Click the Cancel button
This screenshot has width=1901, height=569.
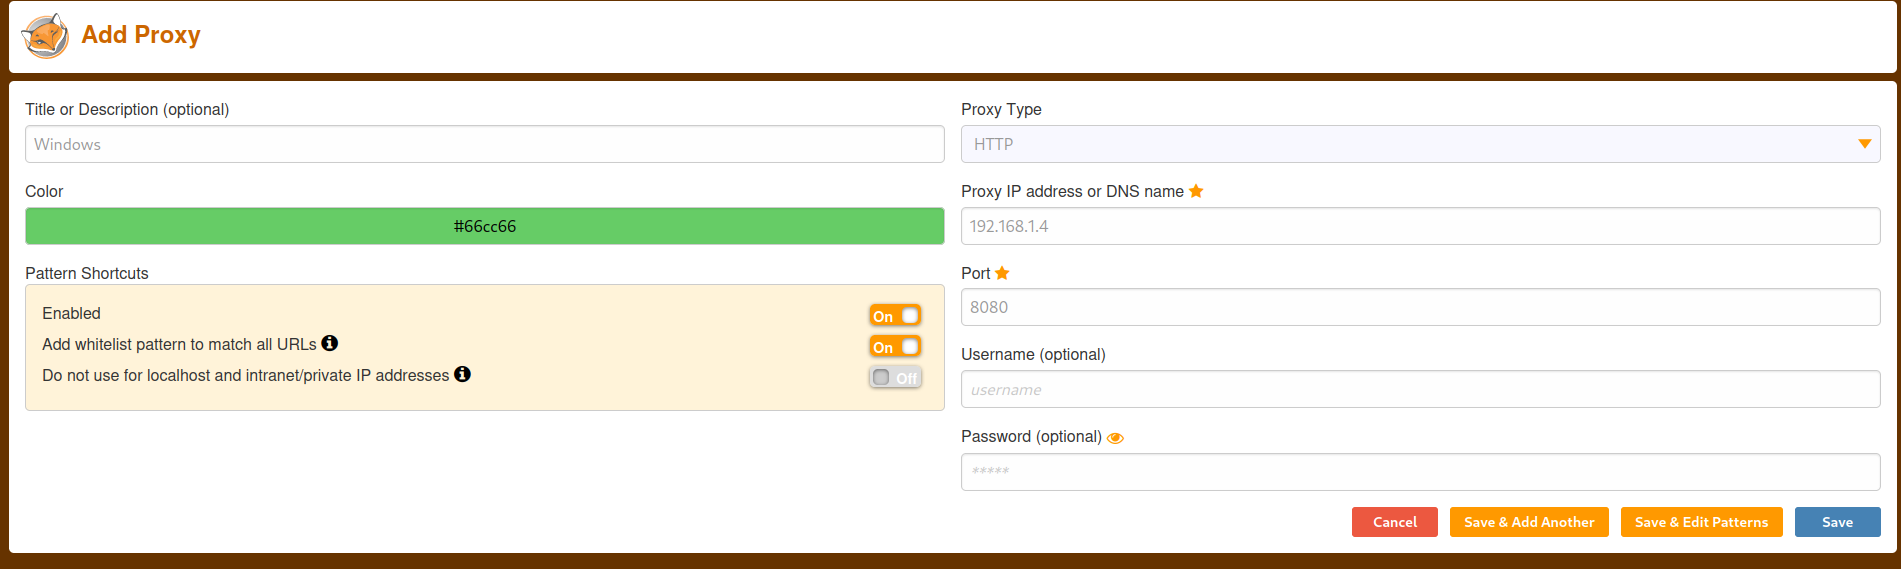coord(1394,522)
